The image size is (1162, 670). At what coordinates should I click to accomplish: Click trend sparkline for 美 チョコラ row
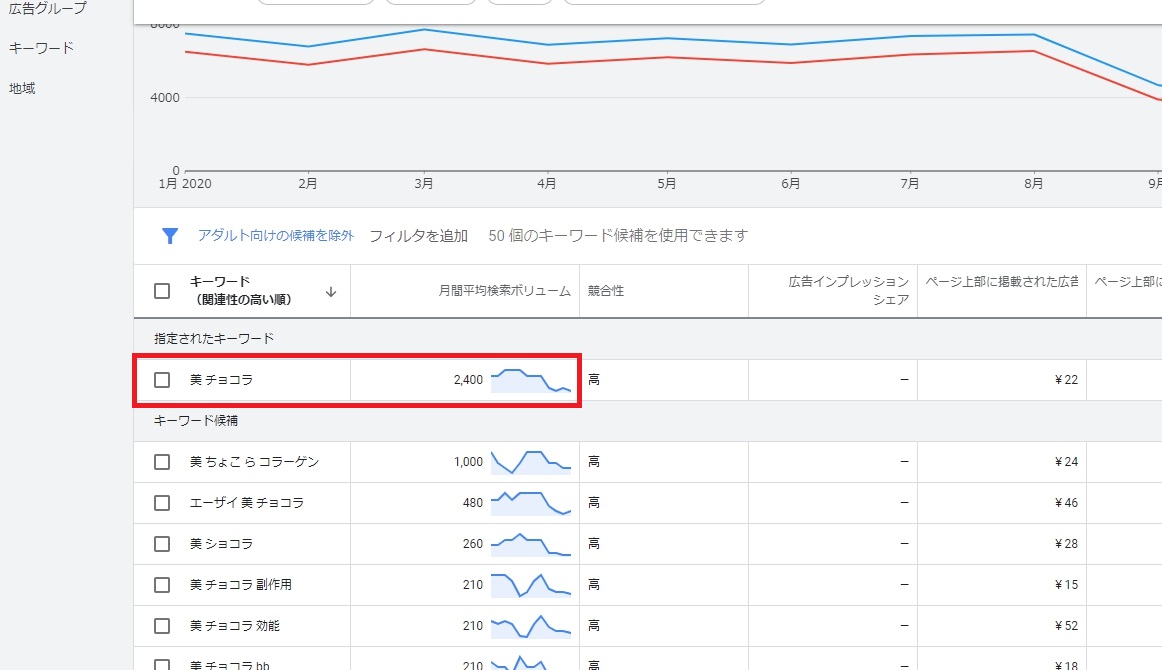[530, 380]
